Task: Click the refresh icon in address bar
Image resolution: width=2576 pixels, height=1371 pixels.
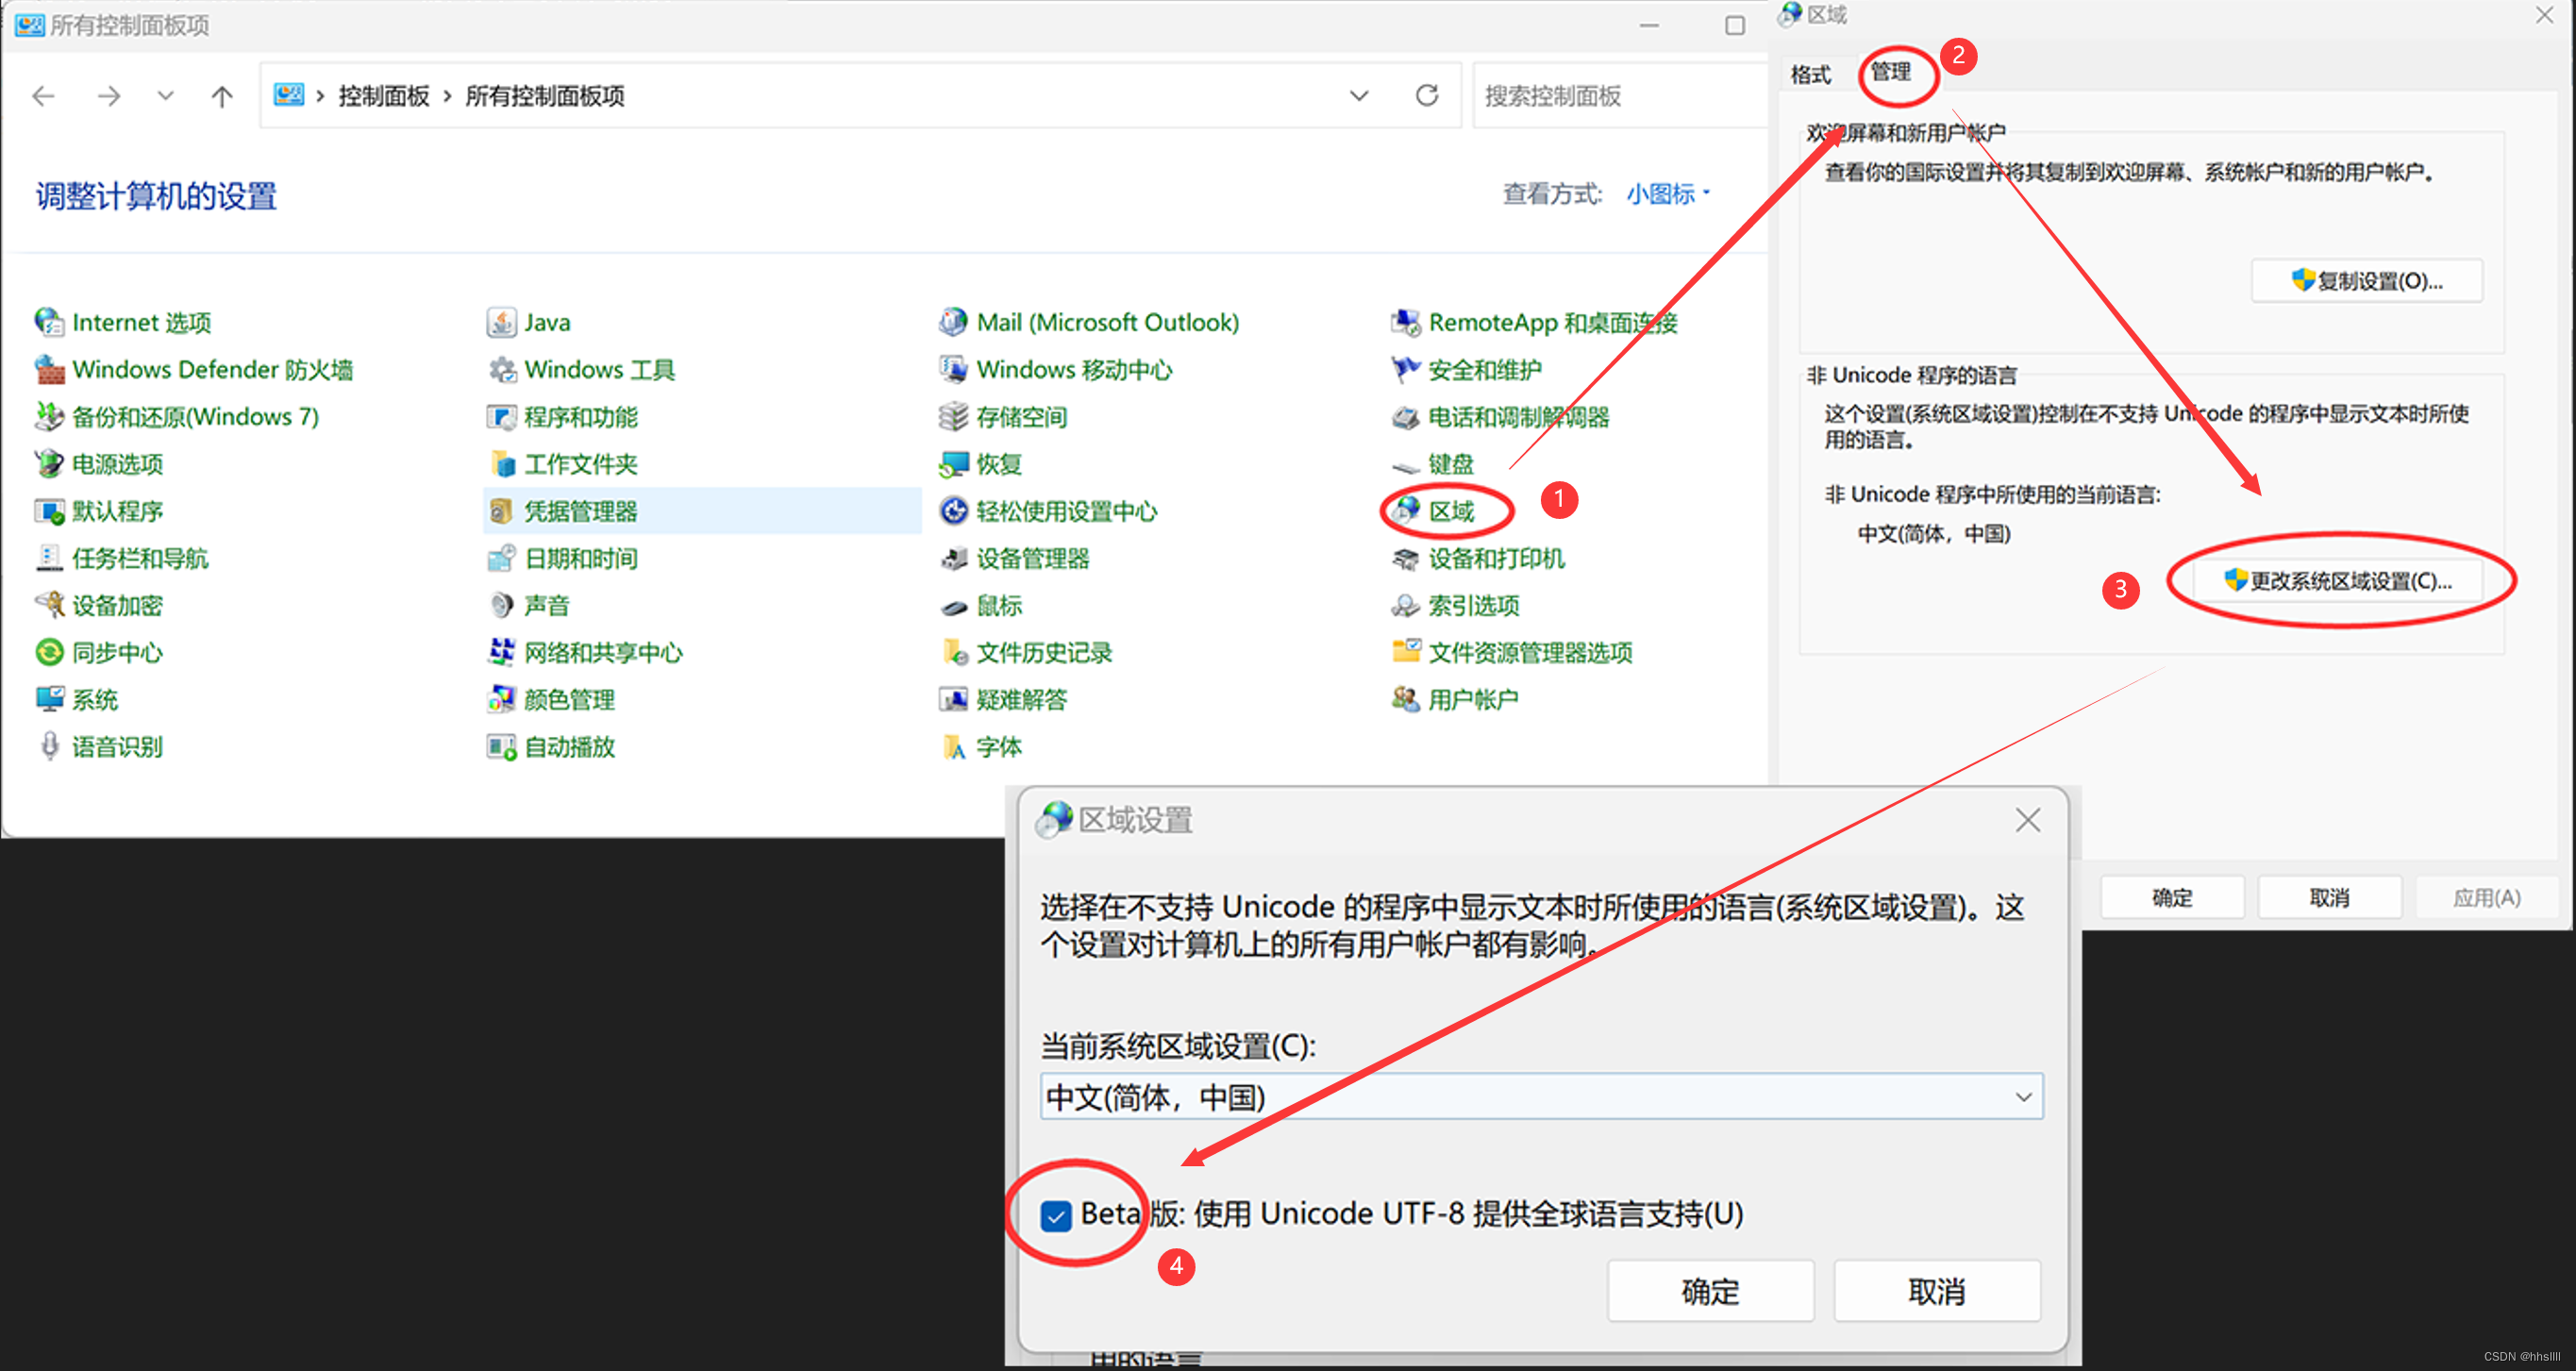Action: tap(1427, 95)
